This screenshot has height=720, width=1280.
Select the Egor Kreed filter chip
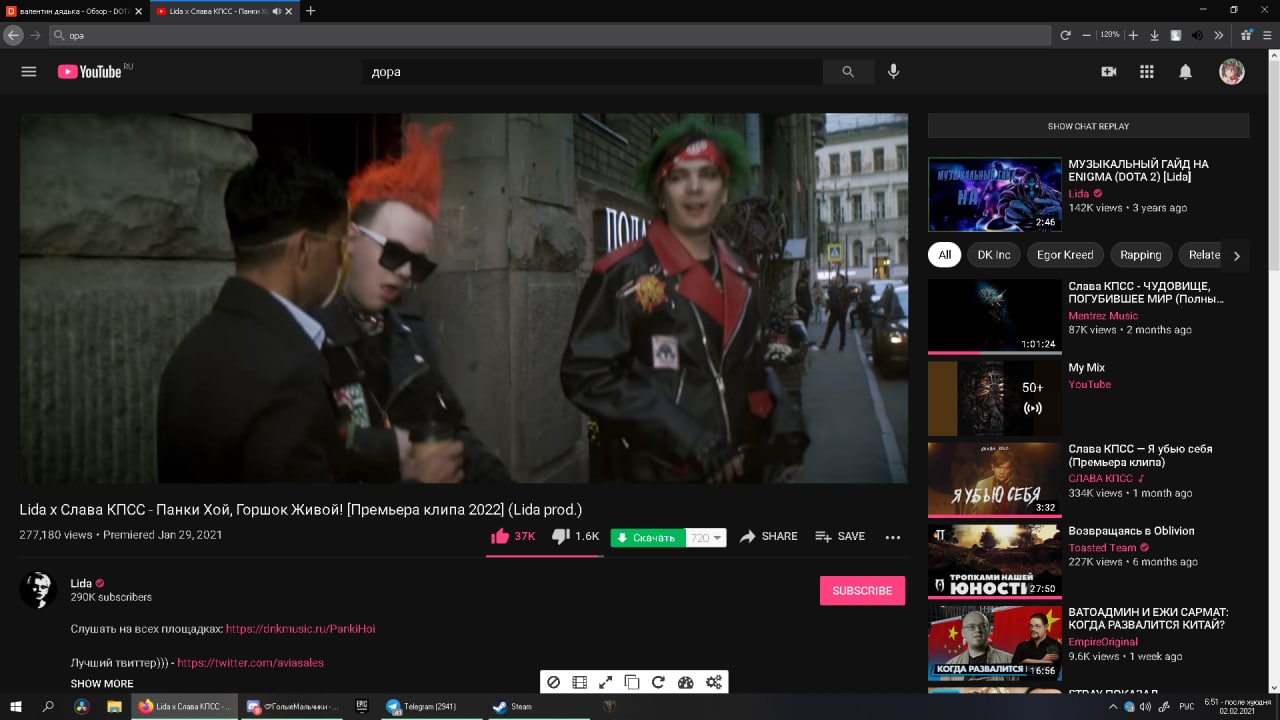1065,255
